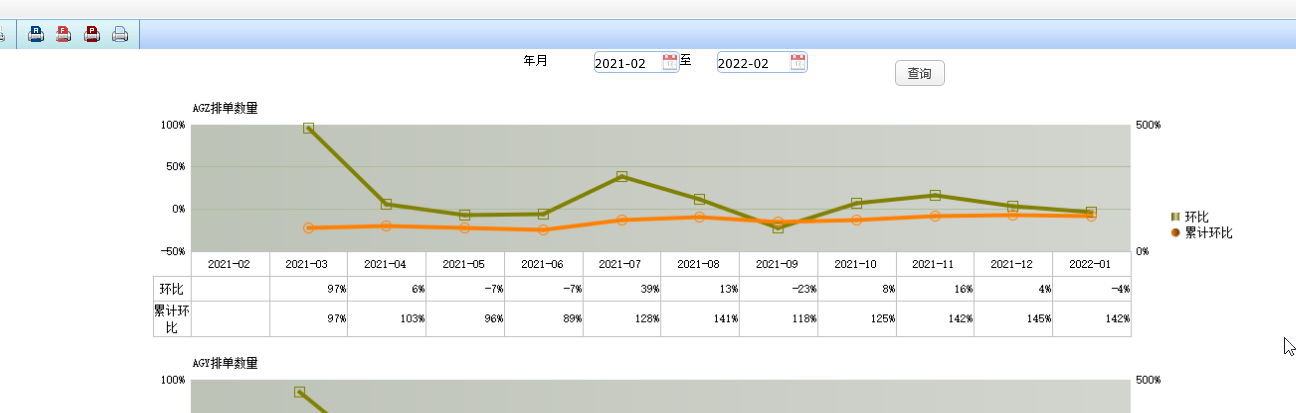1296x413 pixels.
Task: Click orange circle marker at 2021-06
Action: [x=543, y=230]
